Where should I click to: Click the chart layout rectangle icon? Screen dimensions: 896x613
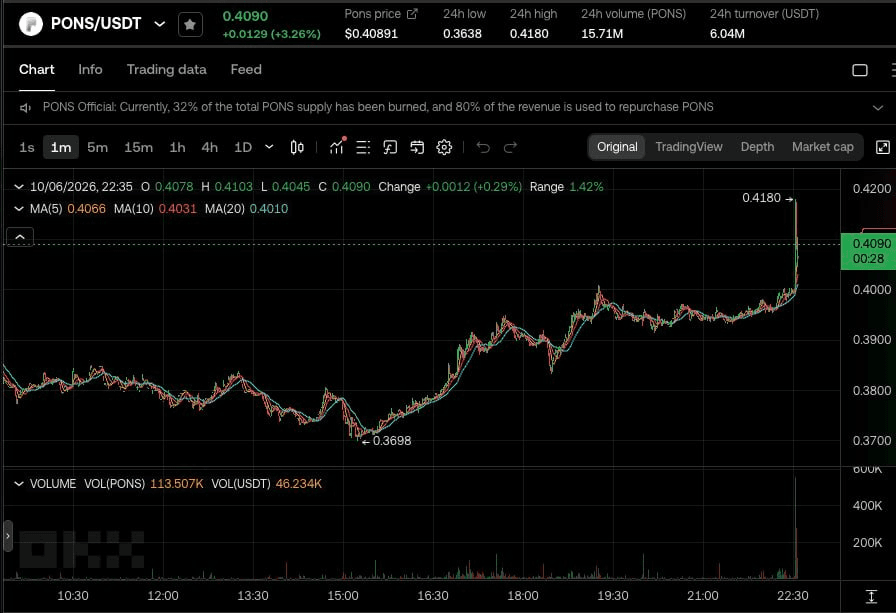[x=859, y=70]
